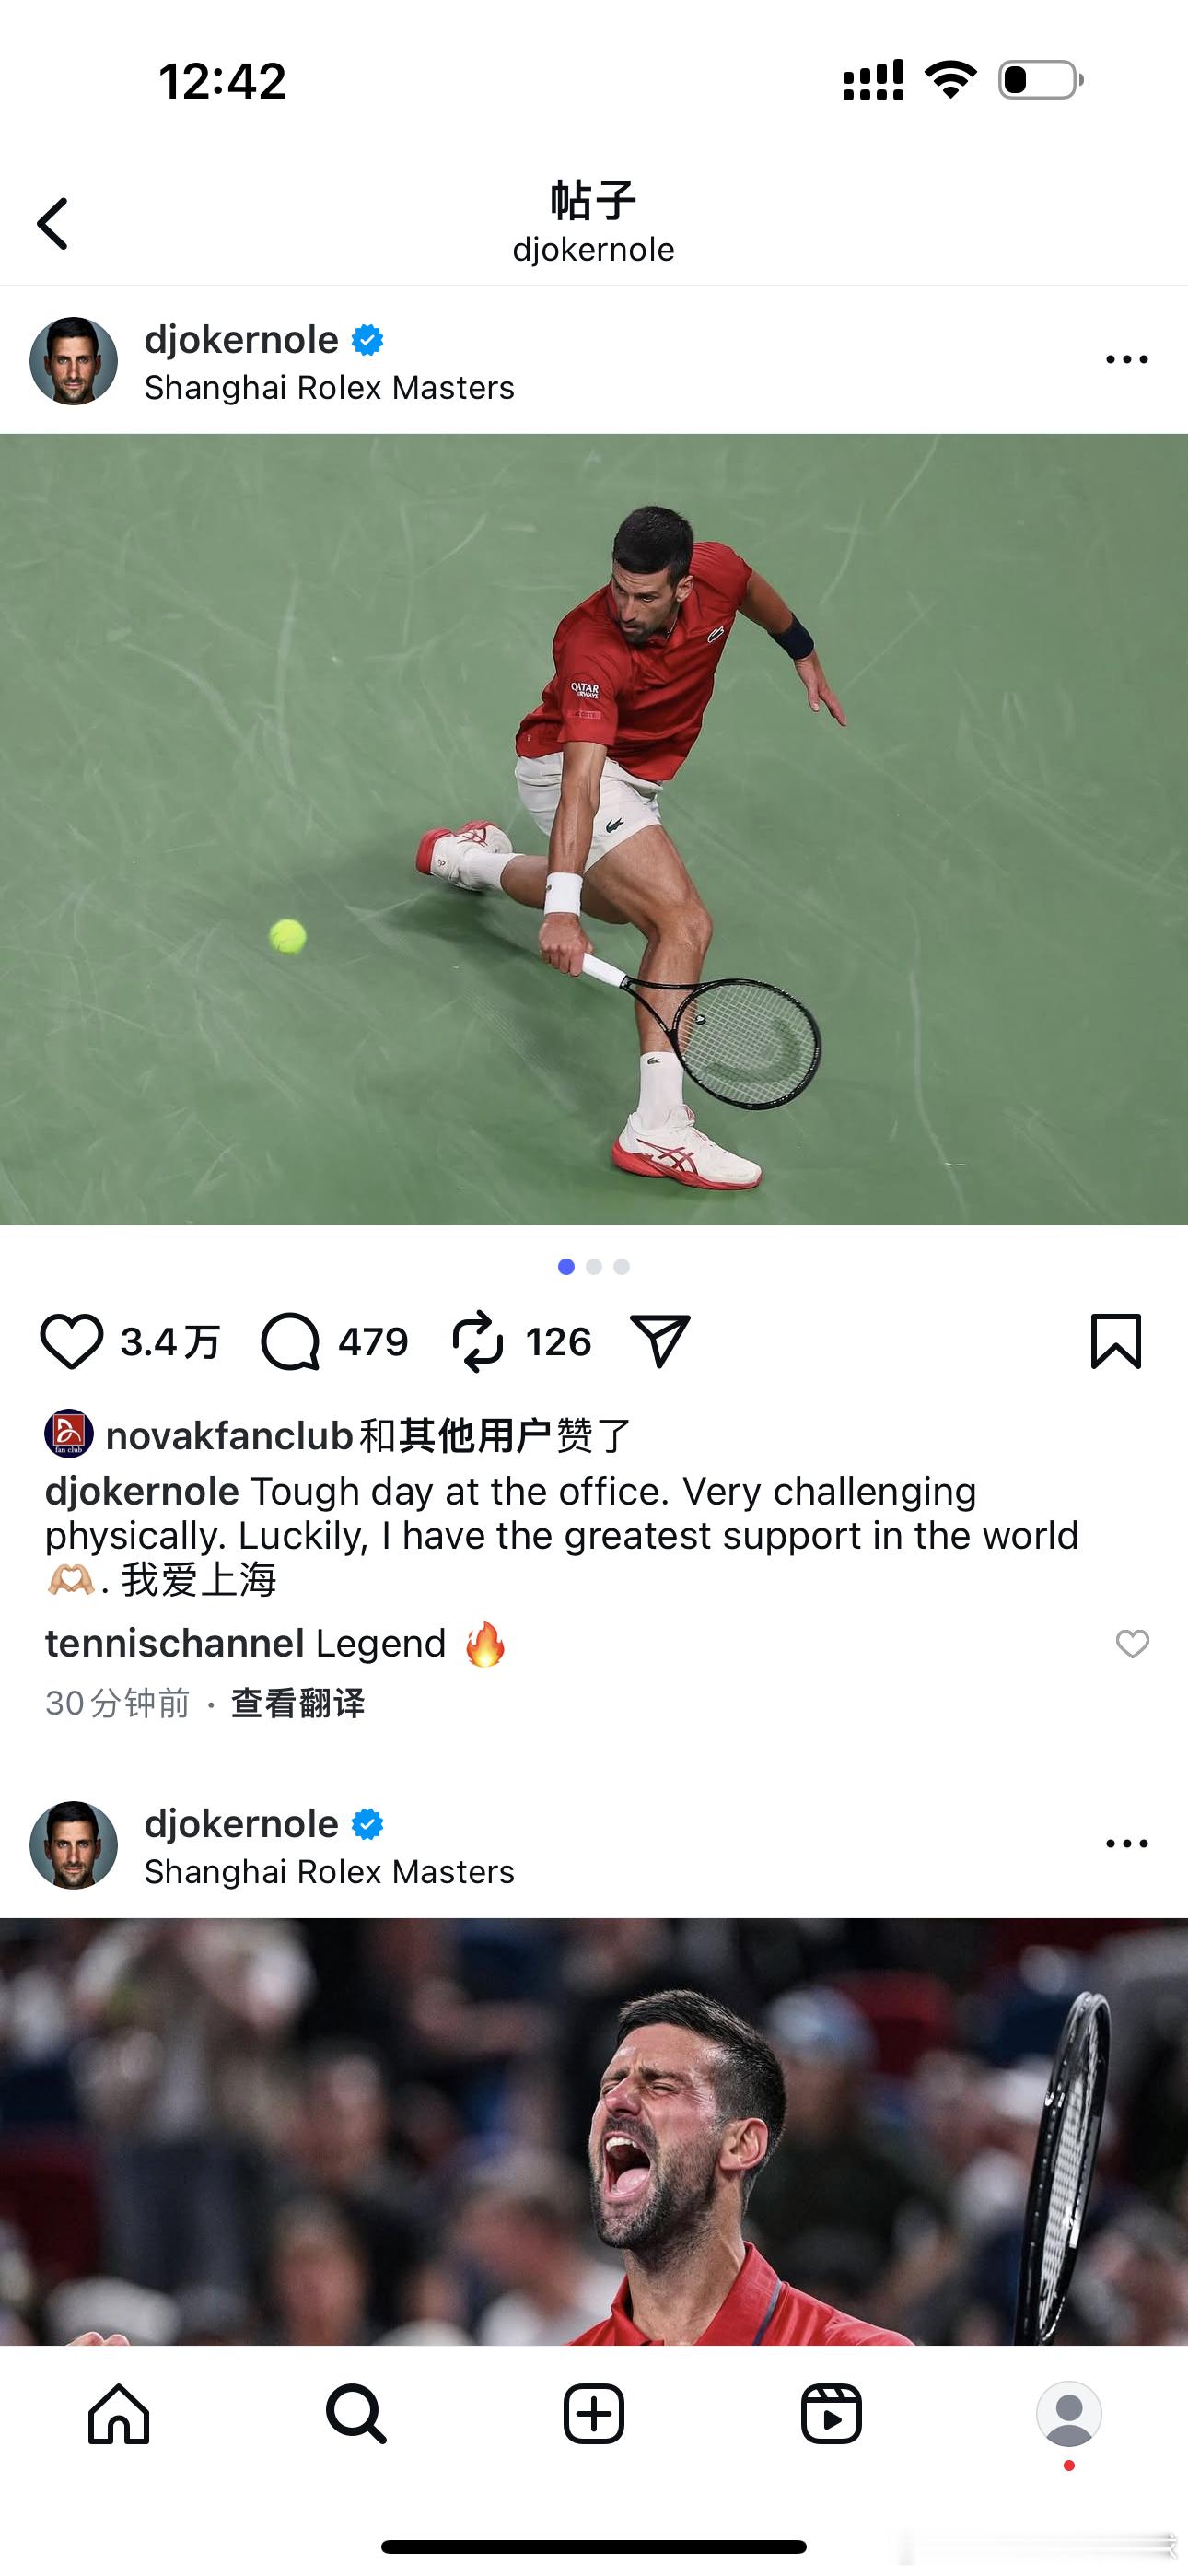Viewport: 1188px width, 2576px height.
Task: Create new post with plus icon
Action: click(594, 2414)
